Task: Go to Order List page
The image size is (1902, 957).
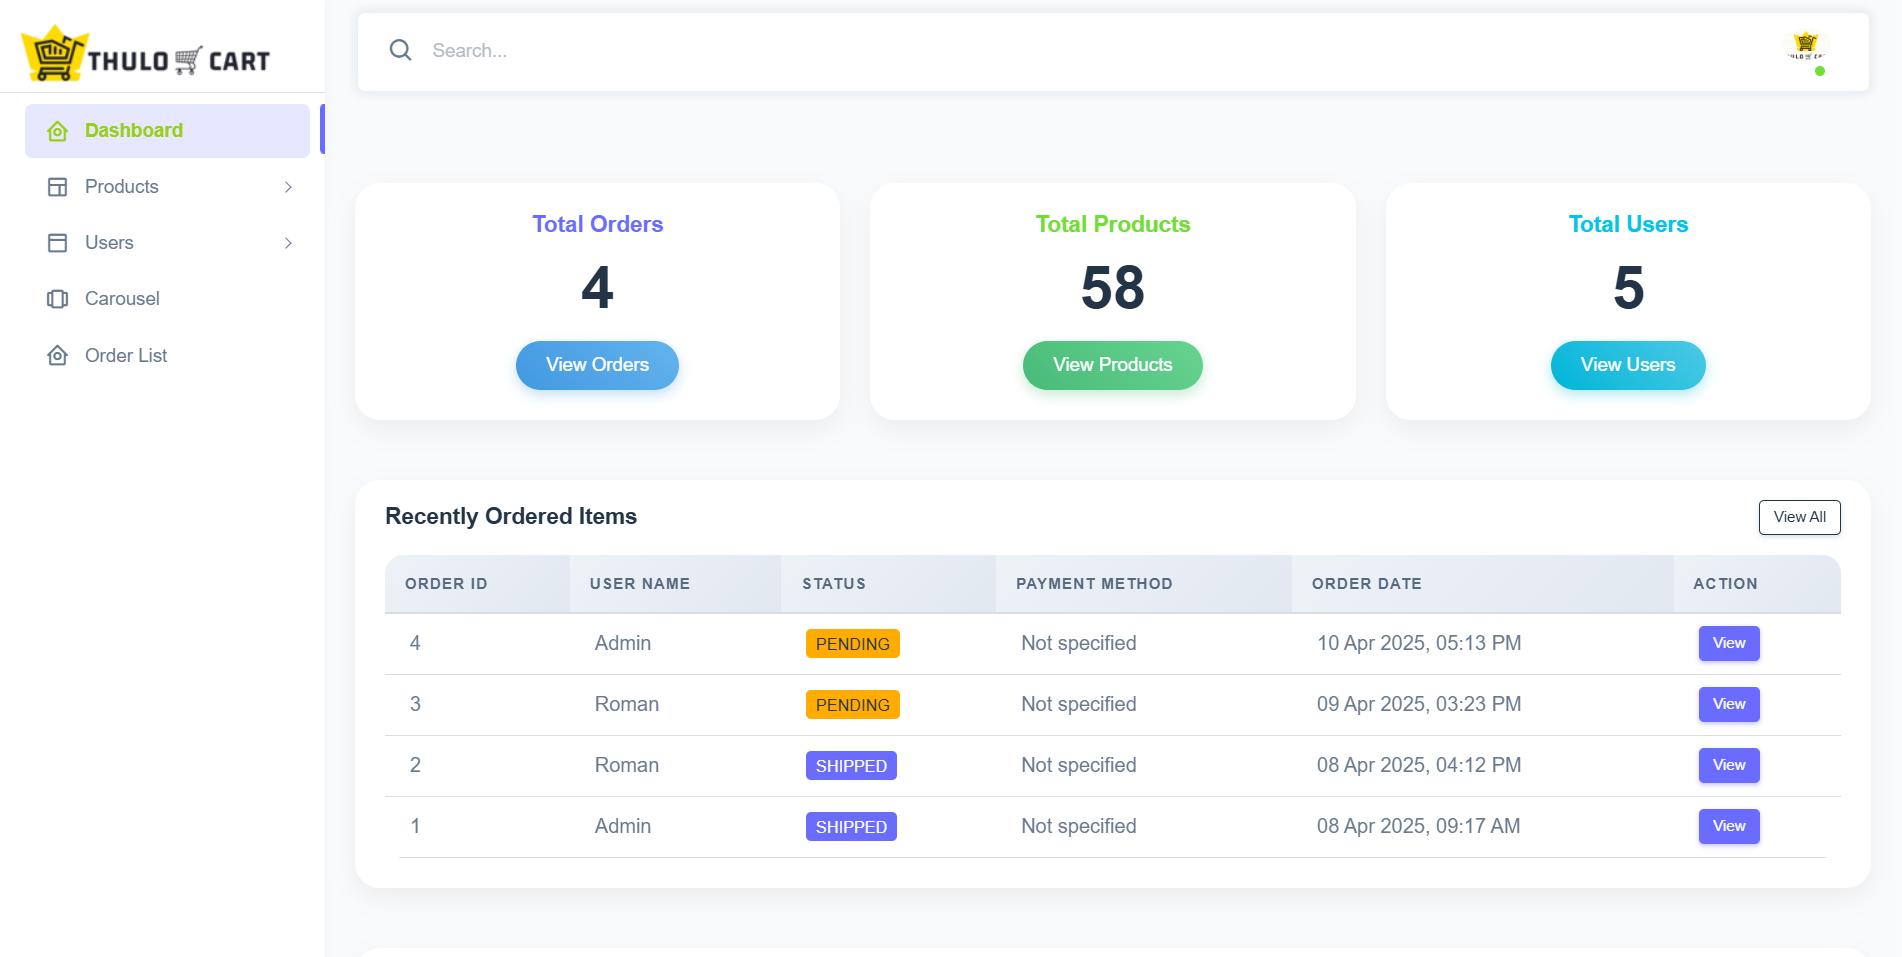Action: click(x=126, y=356)
